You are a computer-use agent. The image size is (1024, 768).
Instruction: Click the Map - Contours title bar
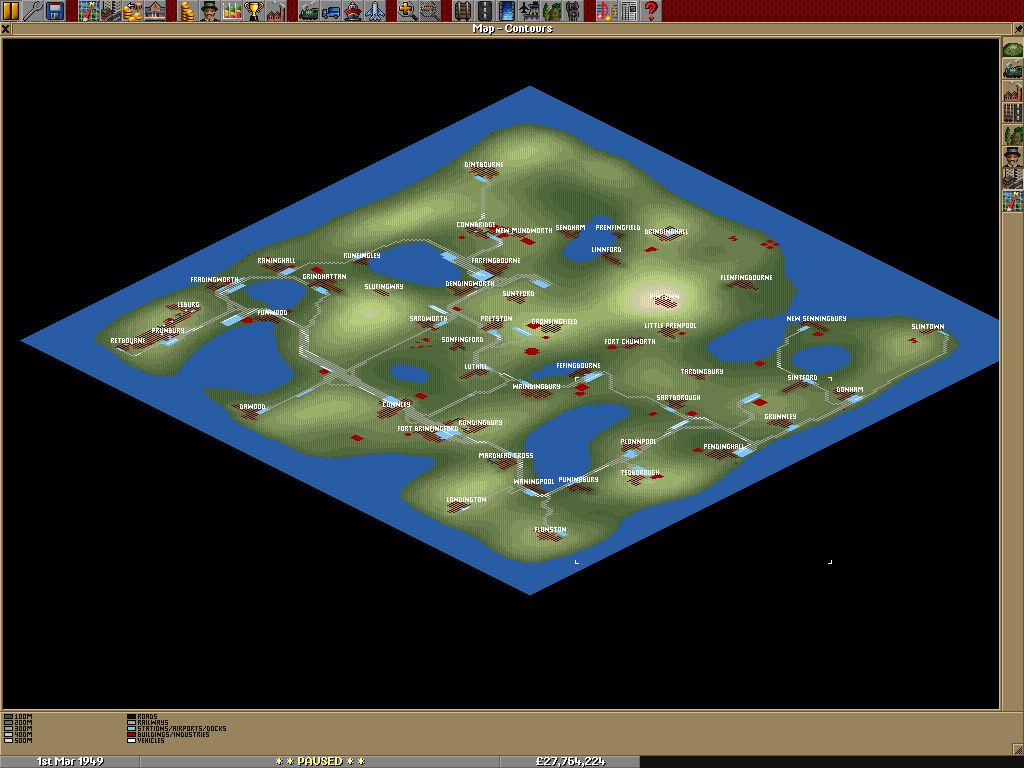(x=512, y=29)
